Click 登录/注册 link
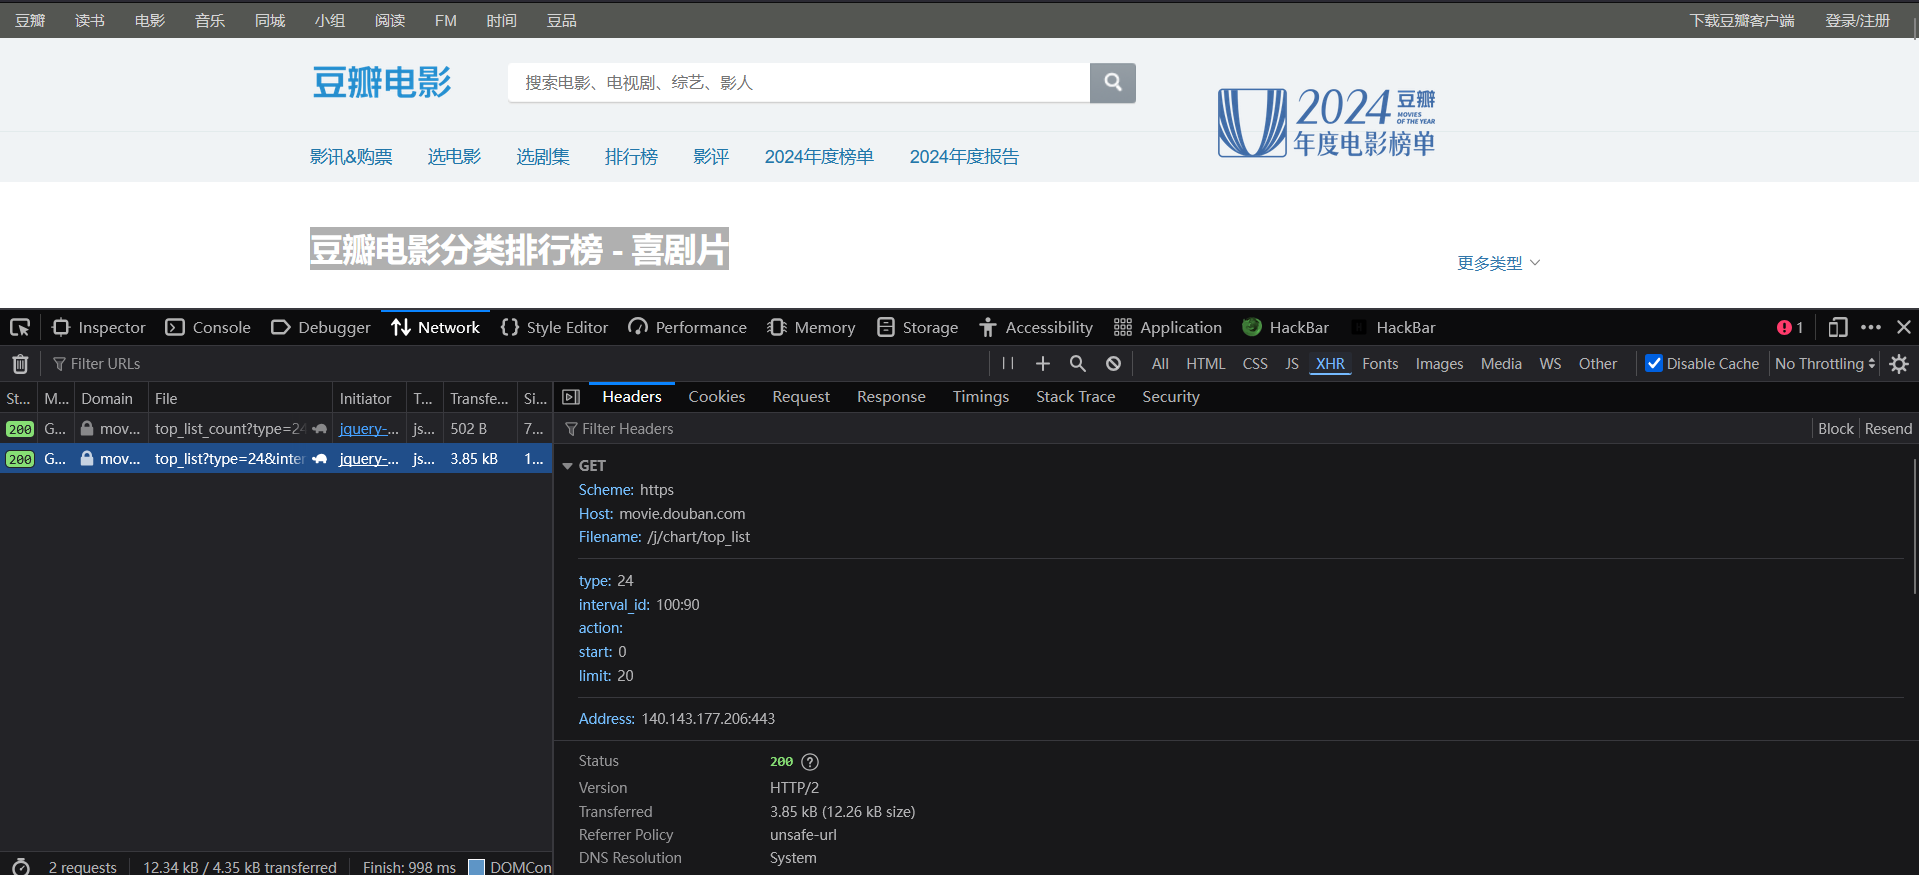Screen dimensions: 1919x875 tap(1857, 20)
